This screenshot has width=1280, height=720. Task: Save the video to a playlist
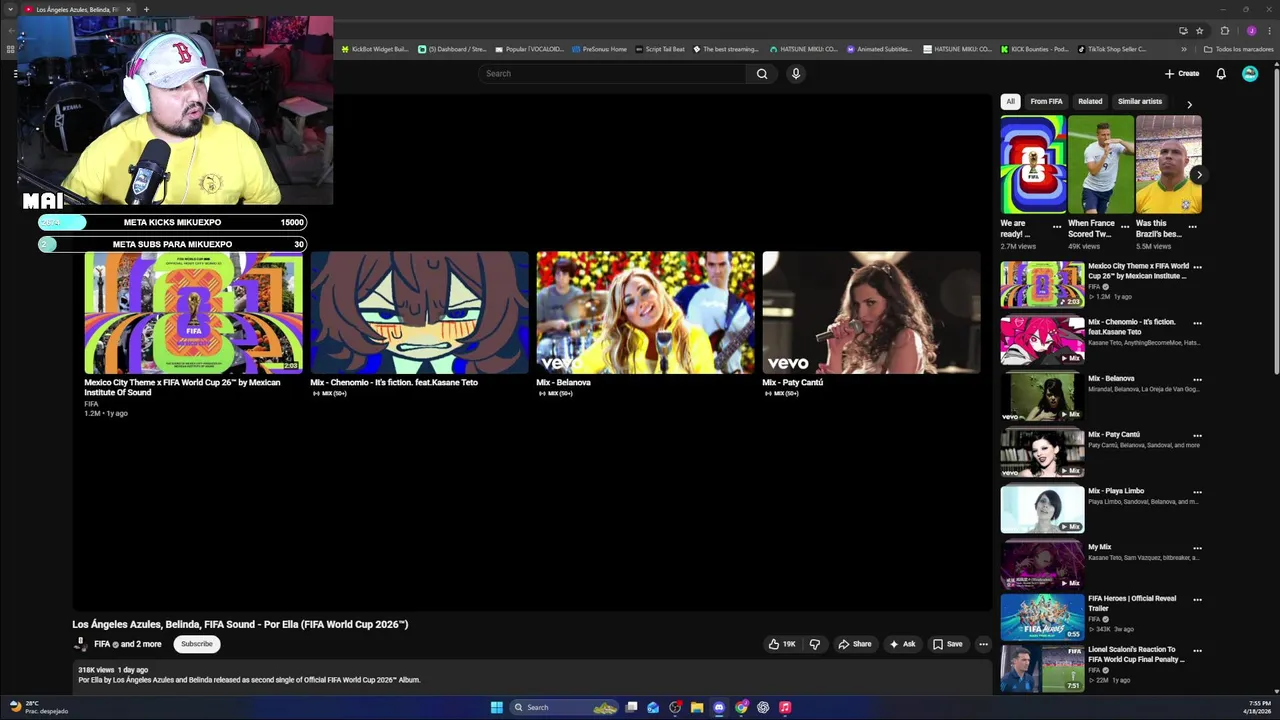tap(947, 644)
